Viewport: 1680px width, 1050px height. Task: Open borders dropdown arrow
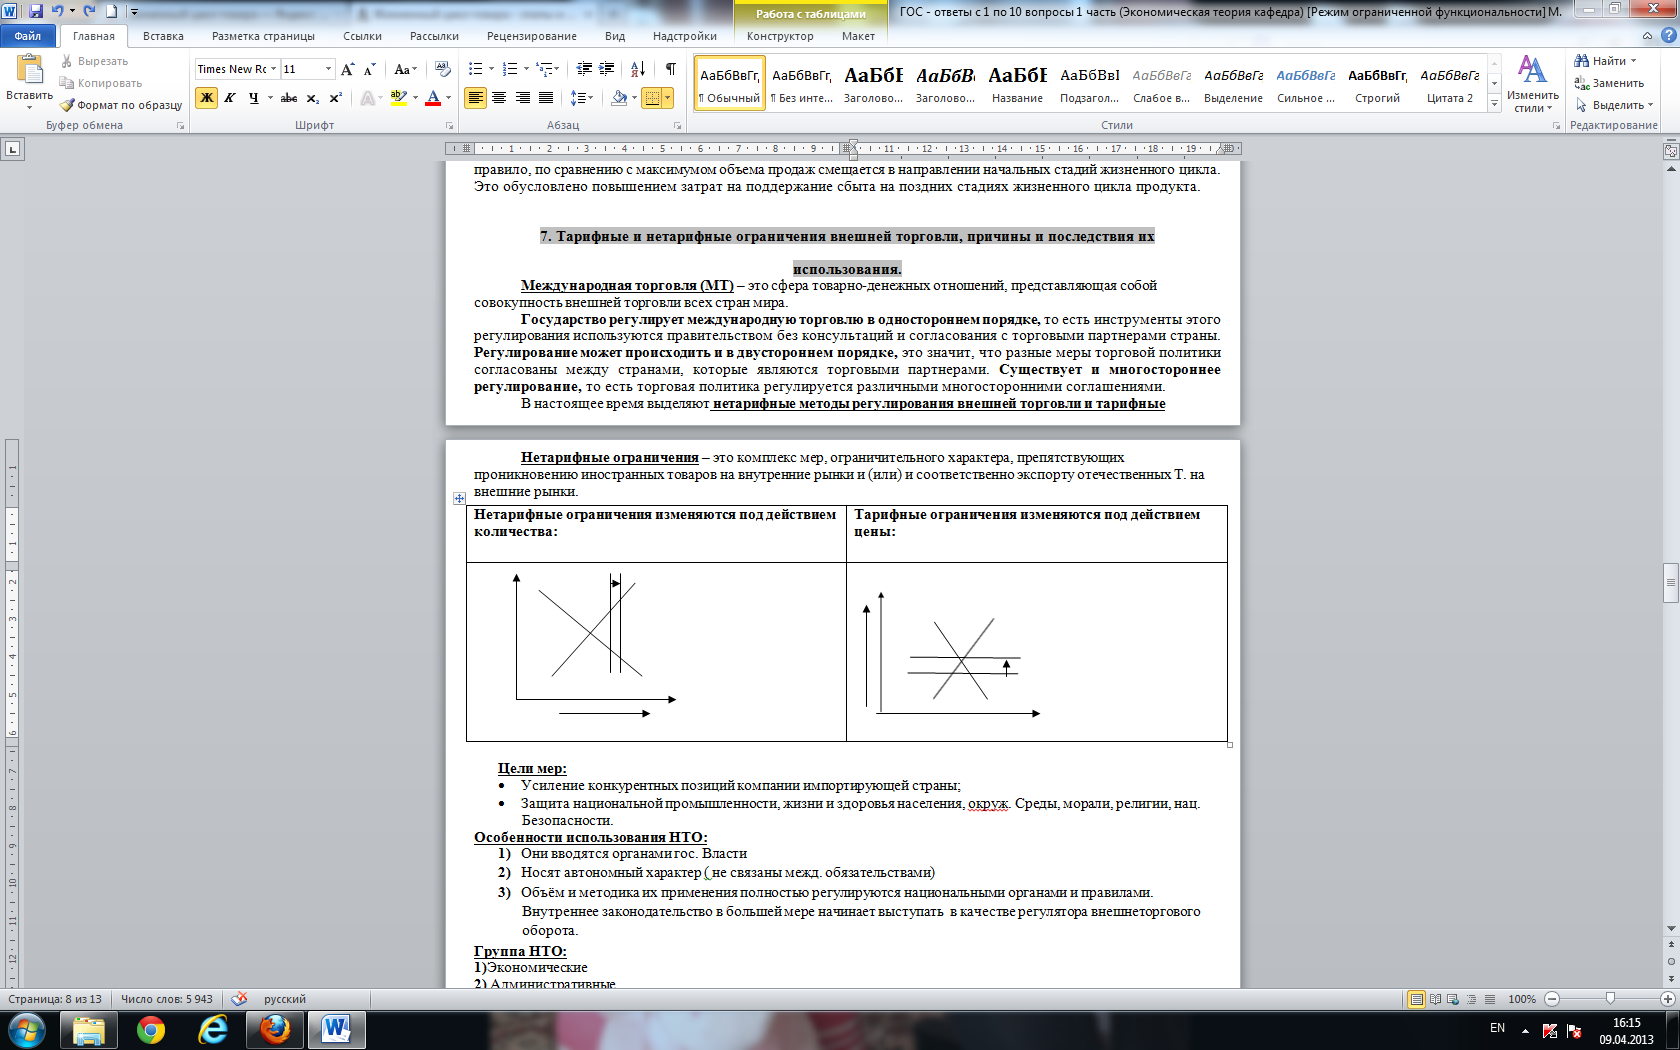pos(667,98)
